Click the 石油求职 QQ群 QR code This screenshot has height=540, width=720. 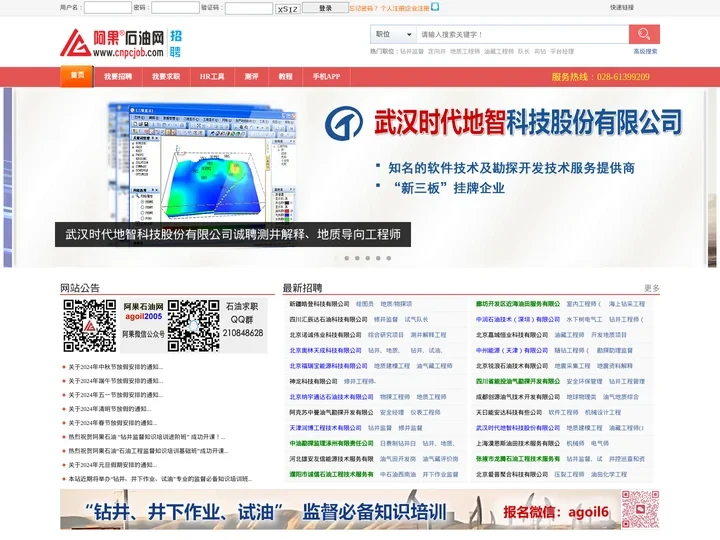pyautogui.click(x=193, y=326)
